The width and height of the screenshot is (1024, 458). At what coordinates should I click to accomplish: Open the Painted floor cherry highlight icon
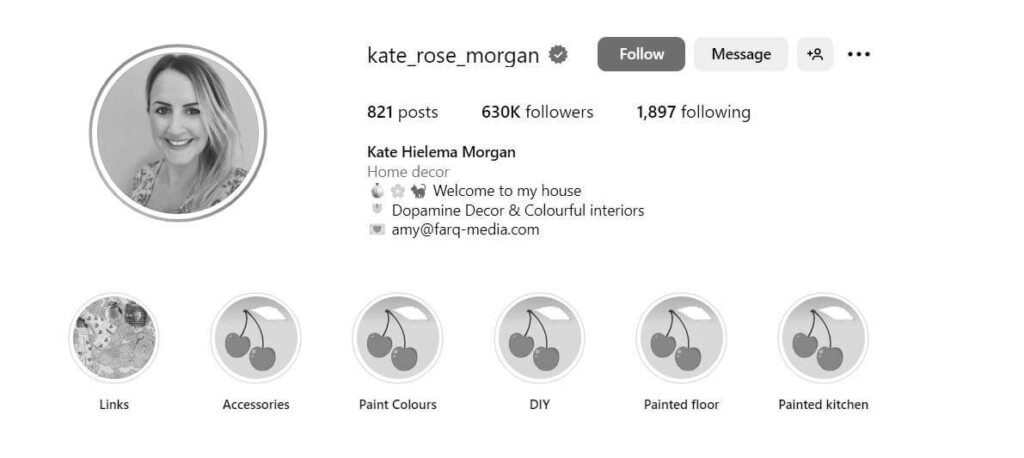[x=681, y=338]
